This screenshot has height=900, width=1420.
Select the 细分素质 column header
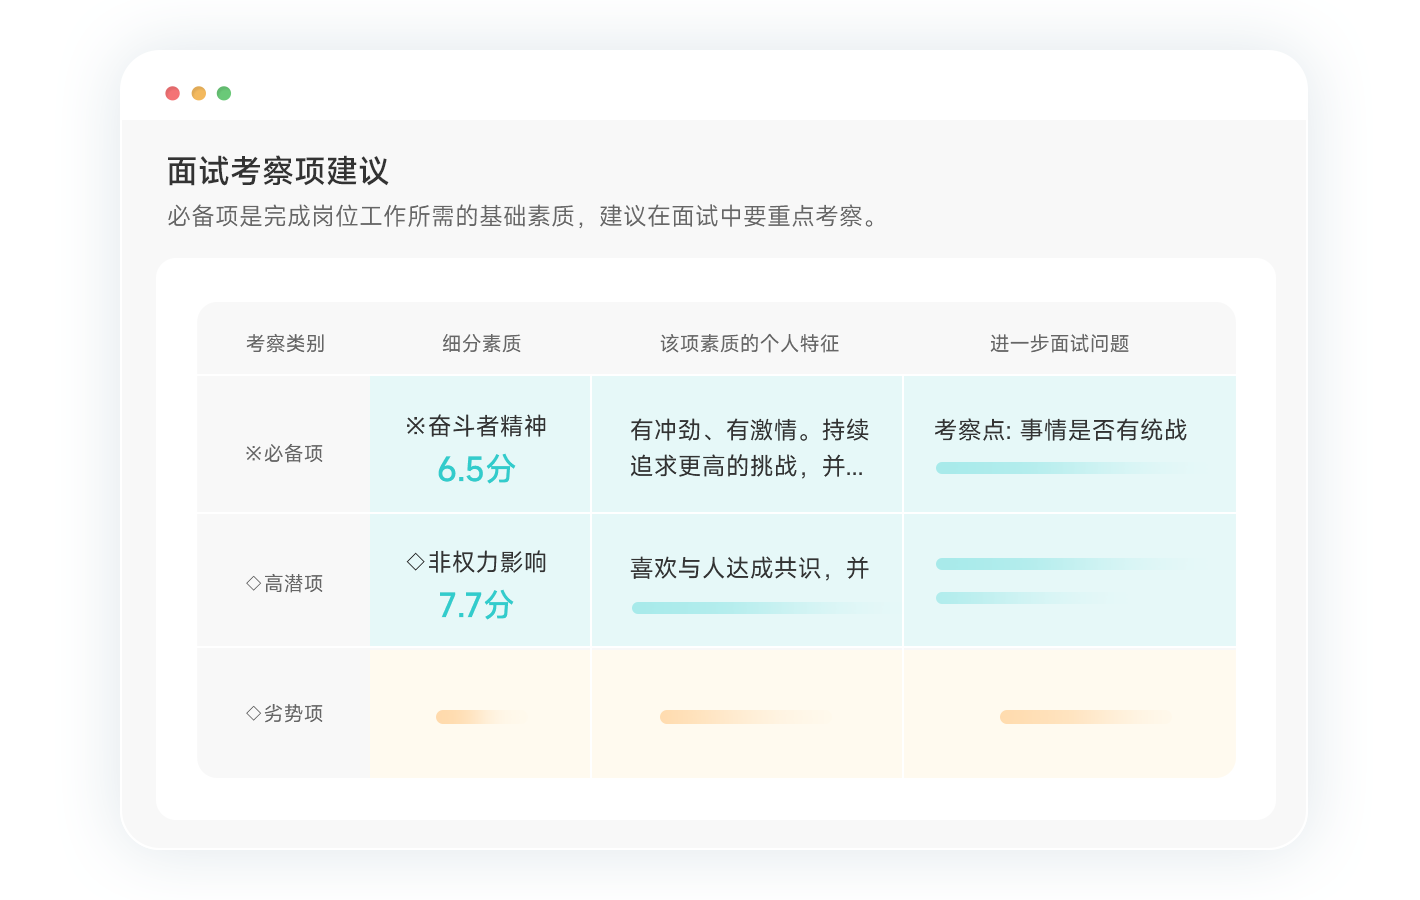[481, 344]
